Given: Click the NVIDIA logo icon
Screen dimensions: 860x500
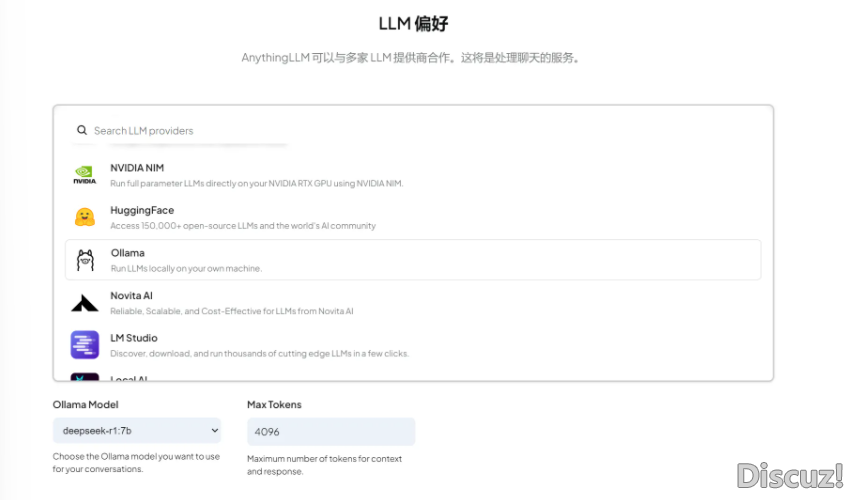Looking at the screenshot, I should click(x=84, y=175).
